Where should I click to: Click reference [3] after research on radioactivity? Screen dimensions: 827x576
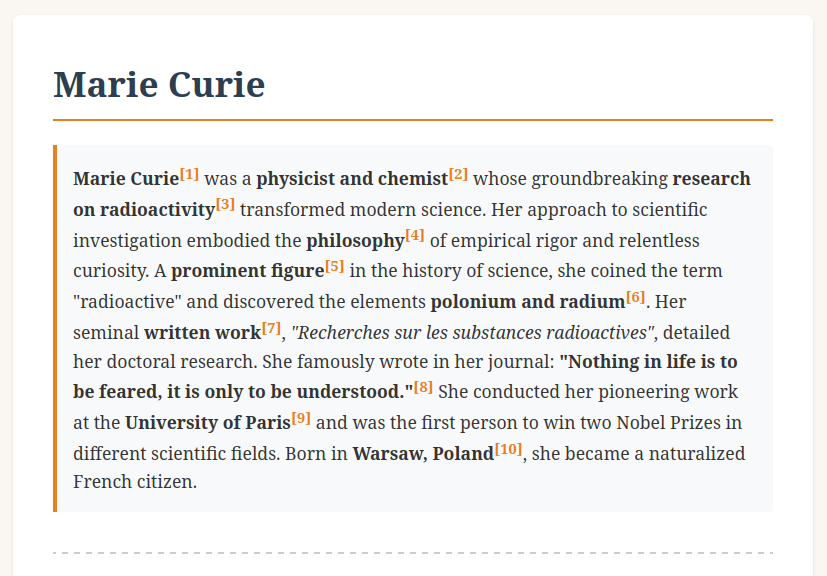pyautogui.click(x=225, y=205)
